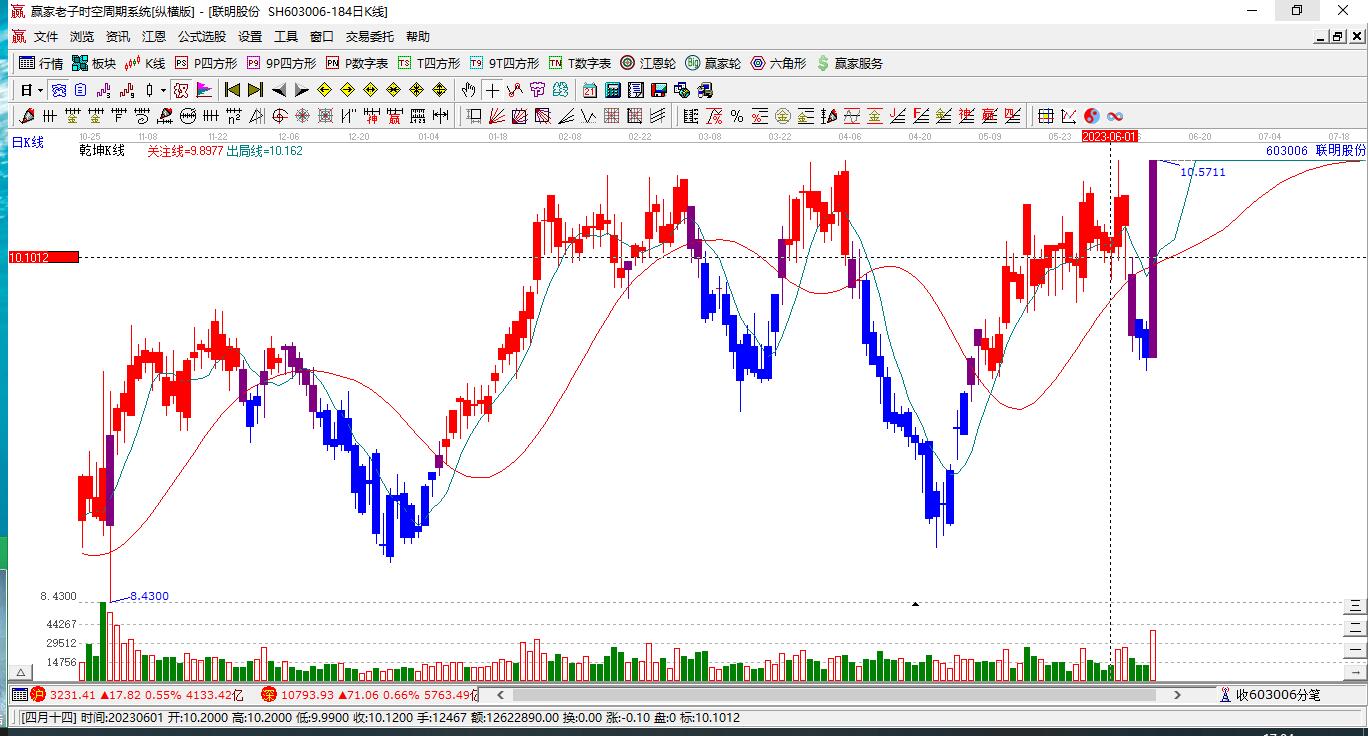Step back with the black left arrow
The height and width of the screenshot is (736, 1368).
(x=279, y=90)
